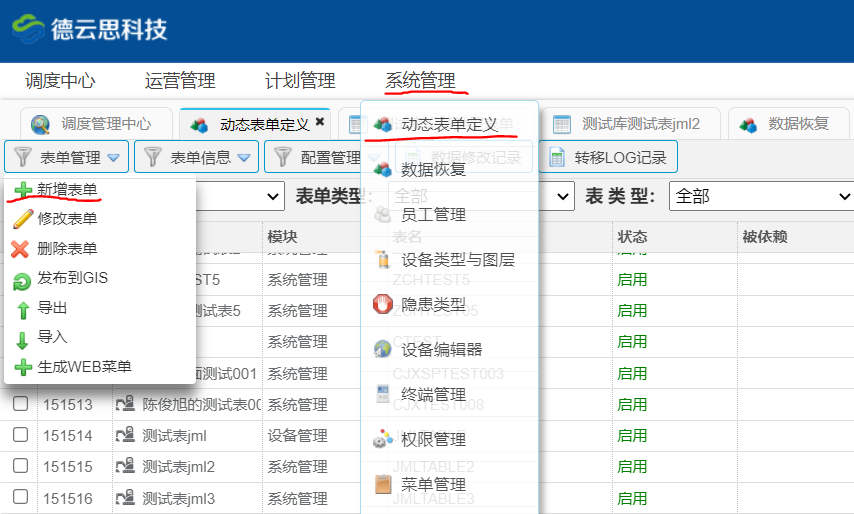854x514 pixels.
Task: Click the red X 删除表单 icon
Action: (x=22, y=249)
